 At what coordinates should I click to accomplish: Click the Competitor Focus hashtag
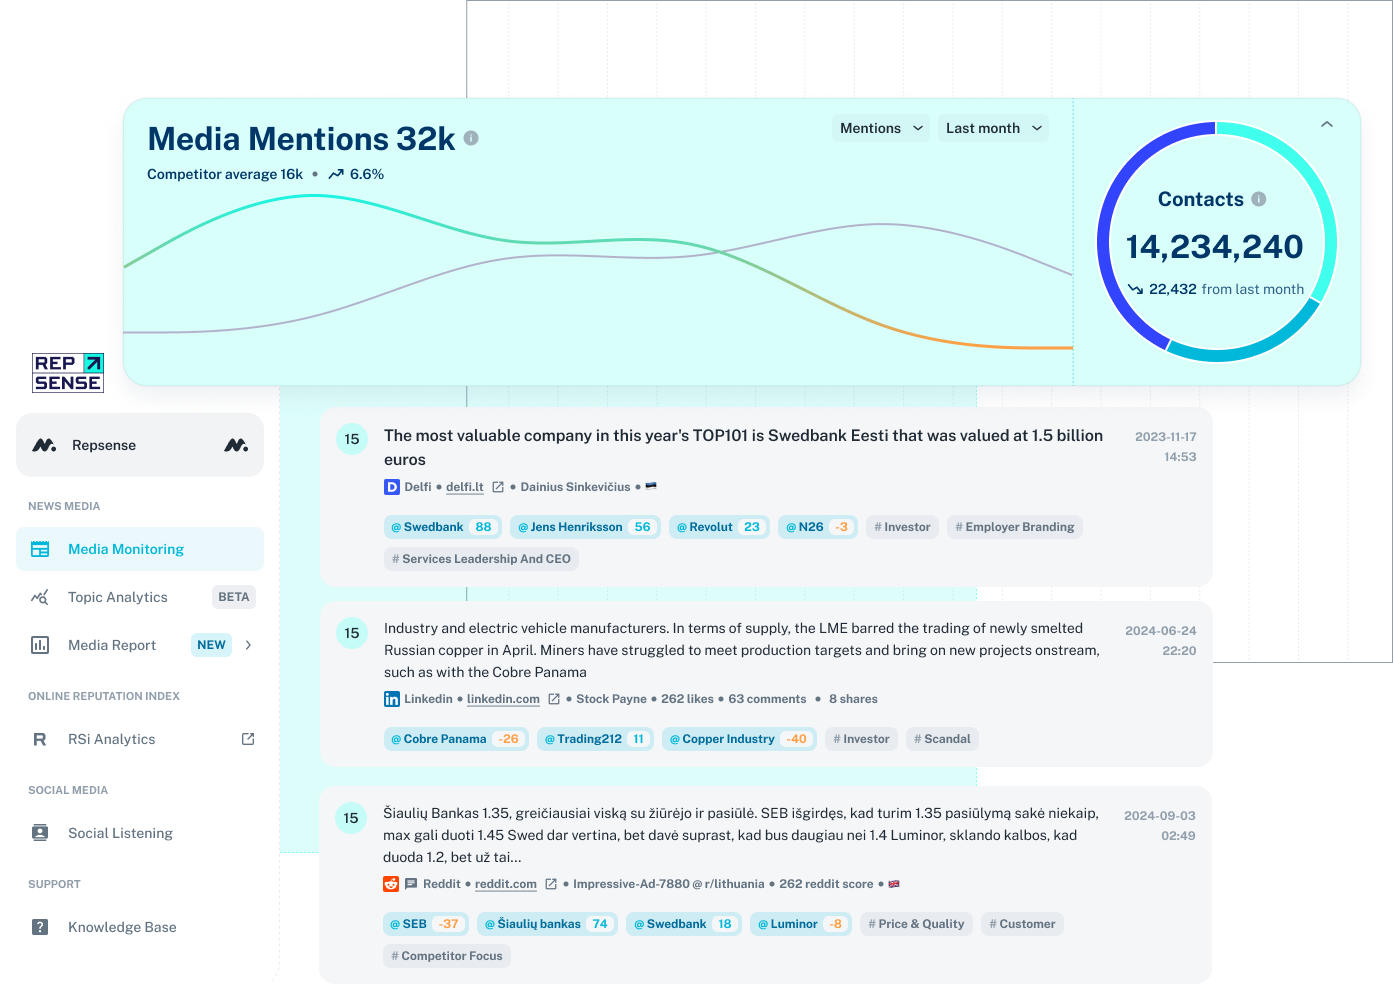[447, 956]
